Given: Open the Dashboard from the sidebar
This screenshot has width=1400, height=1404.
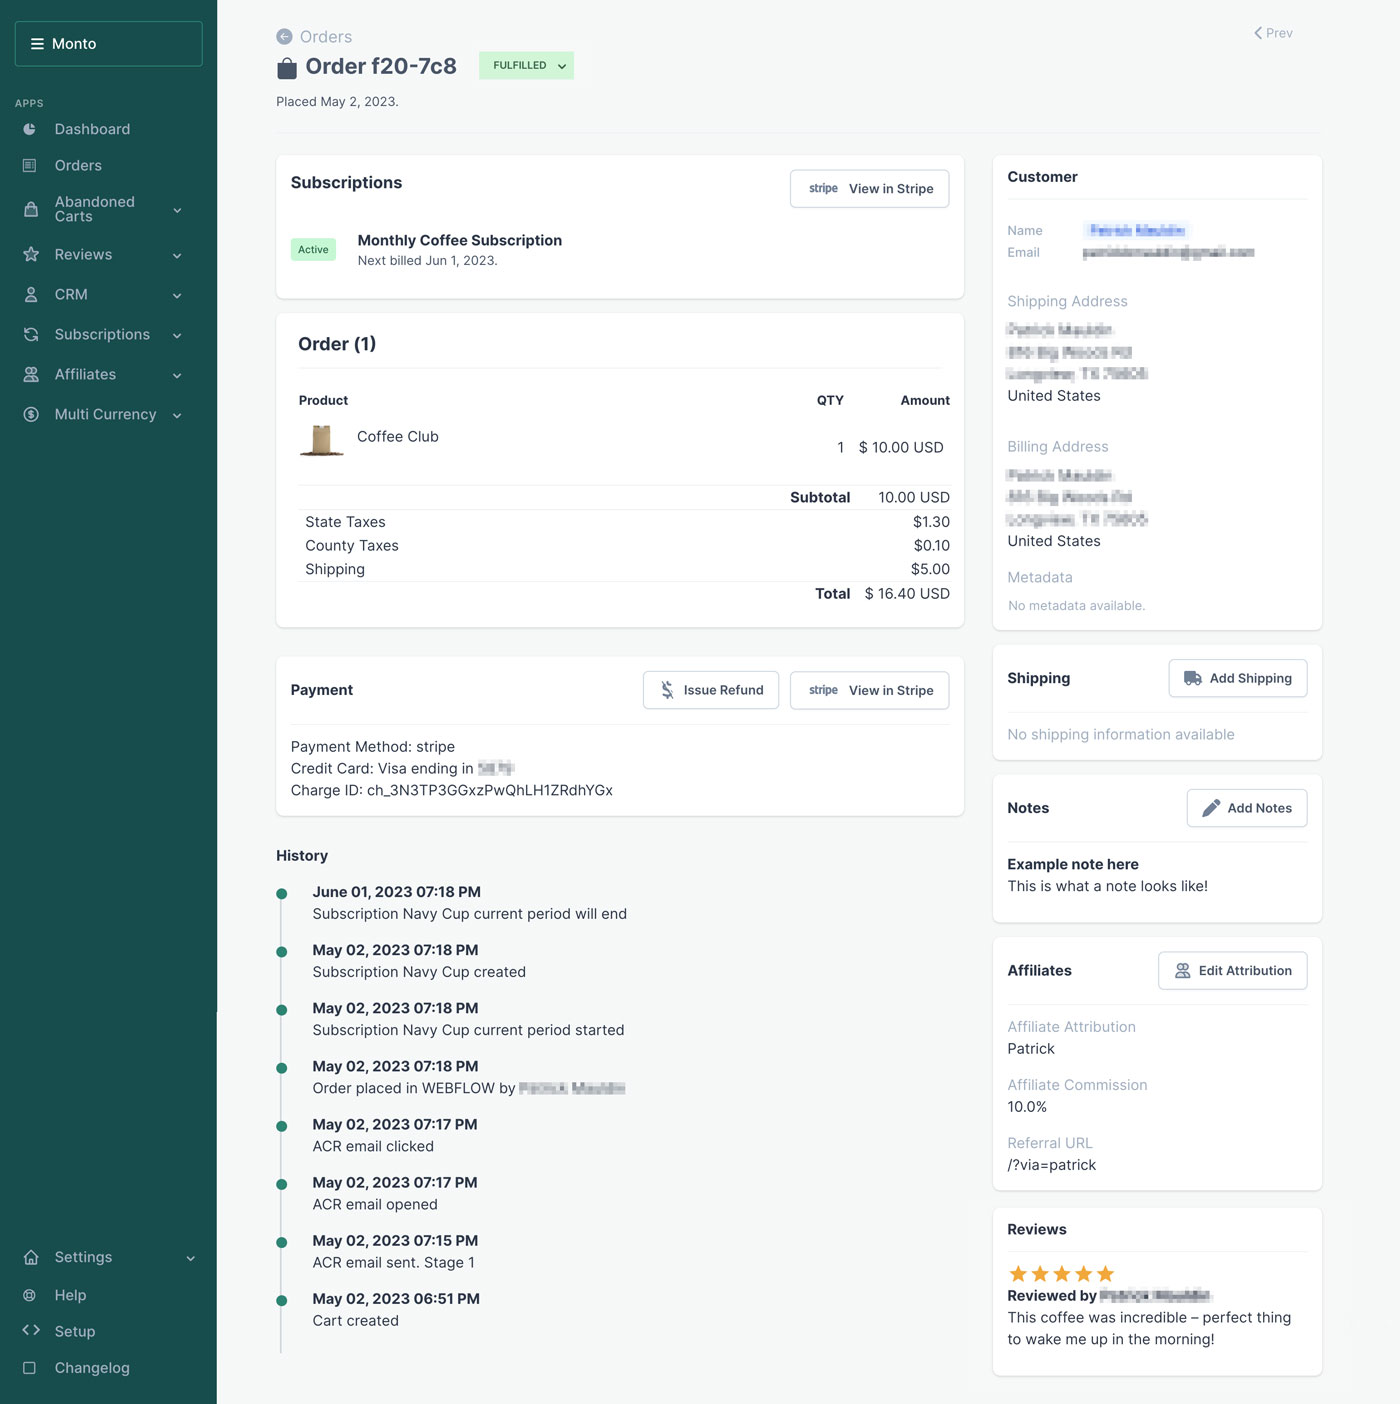Looking at the screenshot, I should 31,129.
